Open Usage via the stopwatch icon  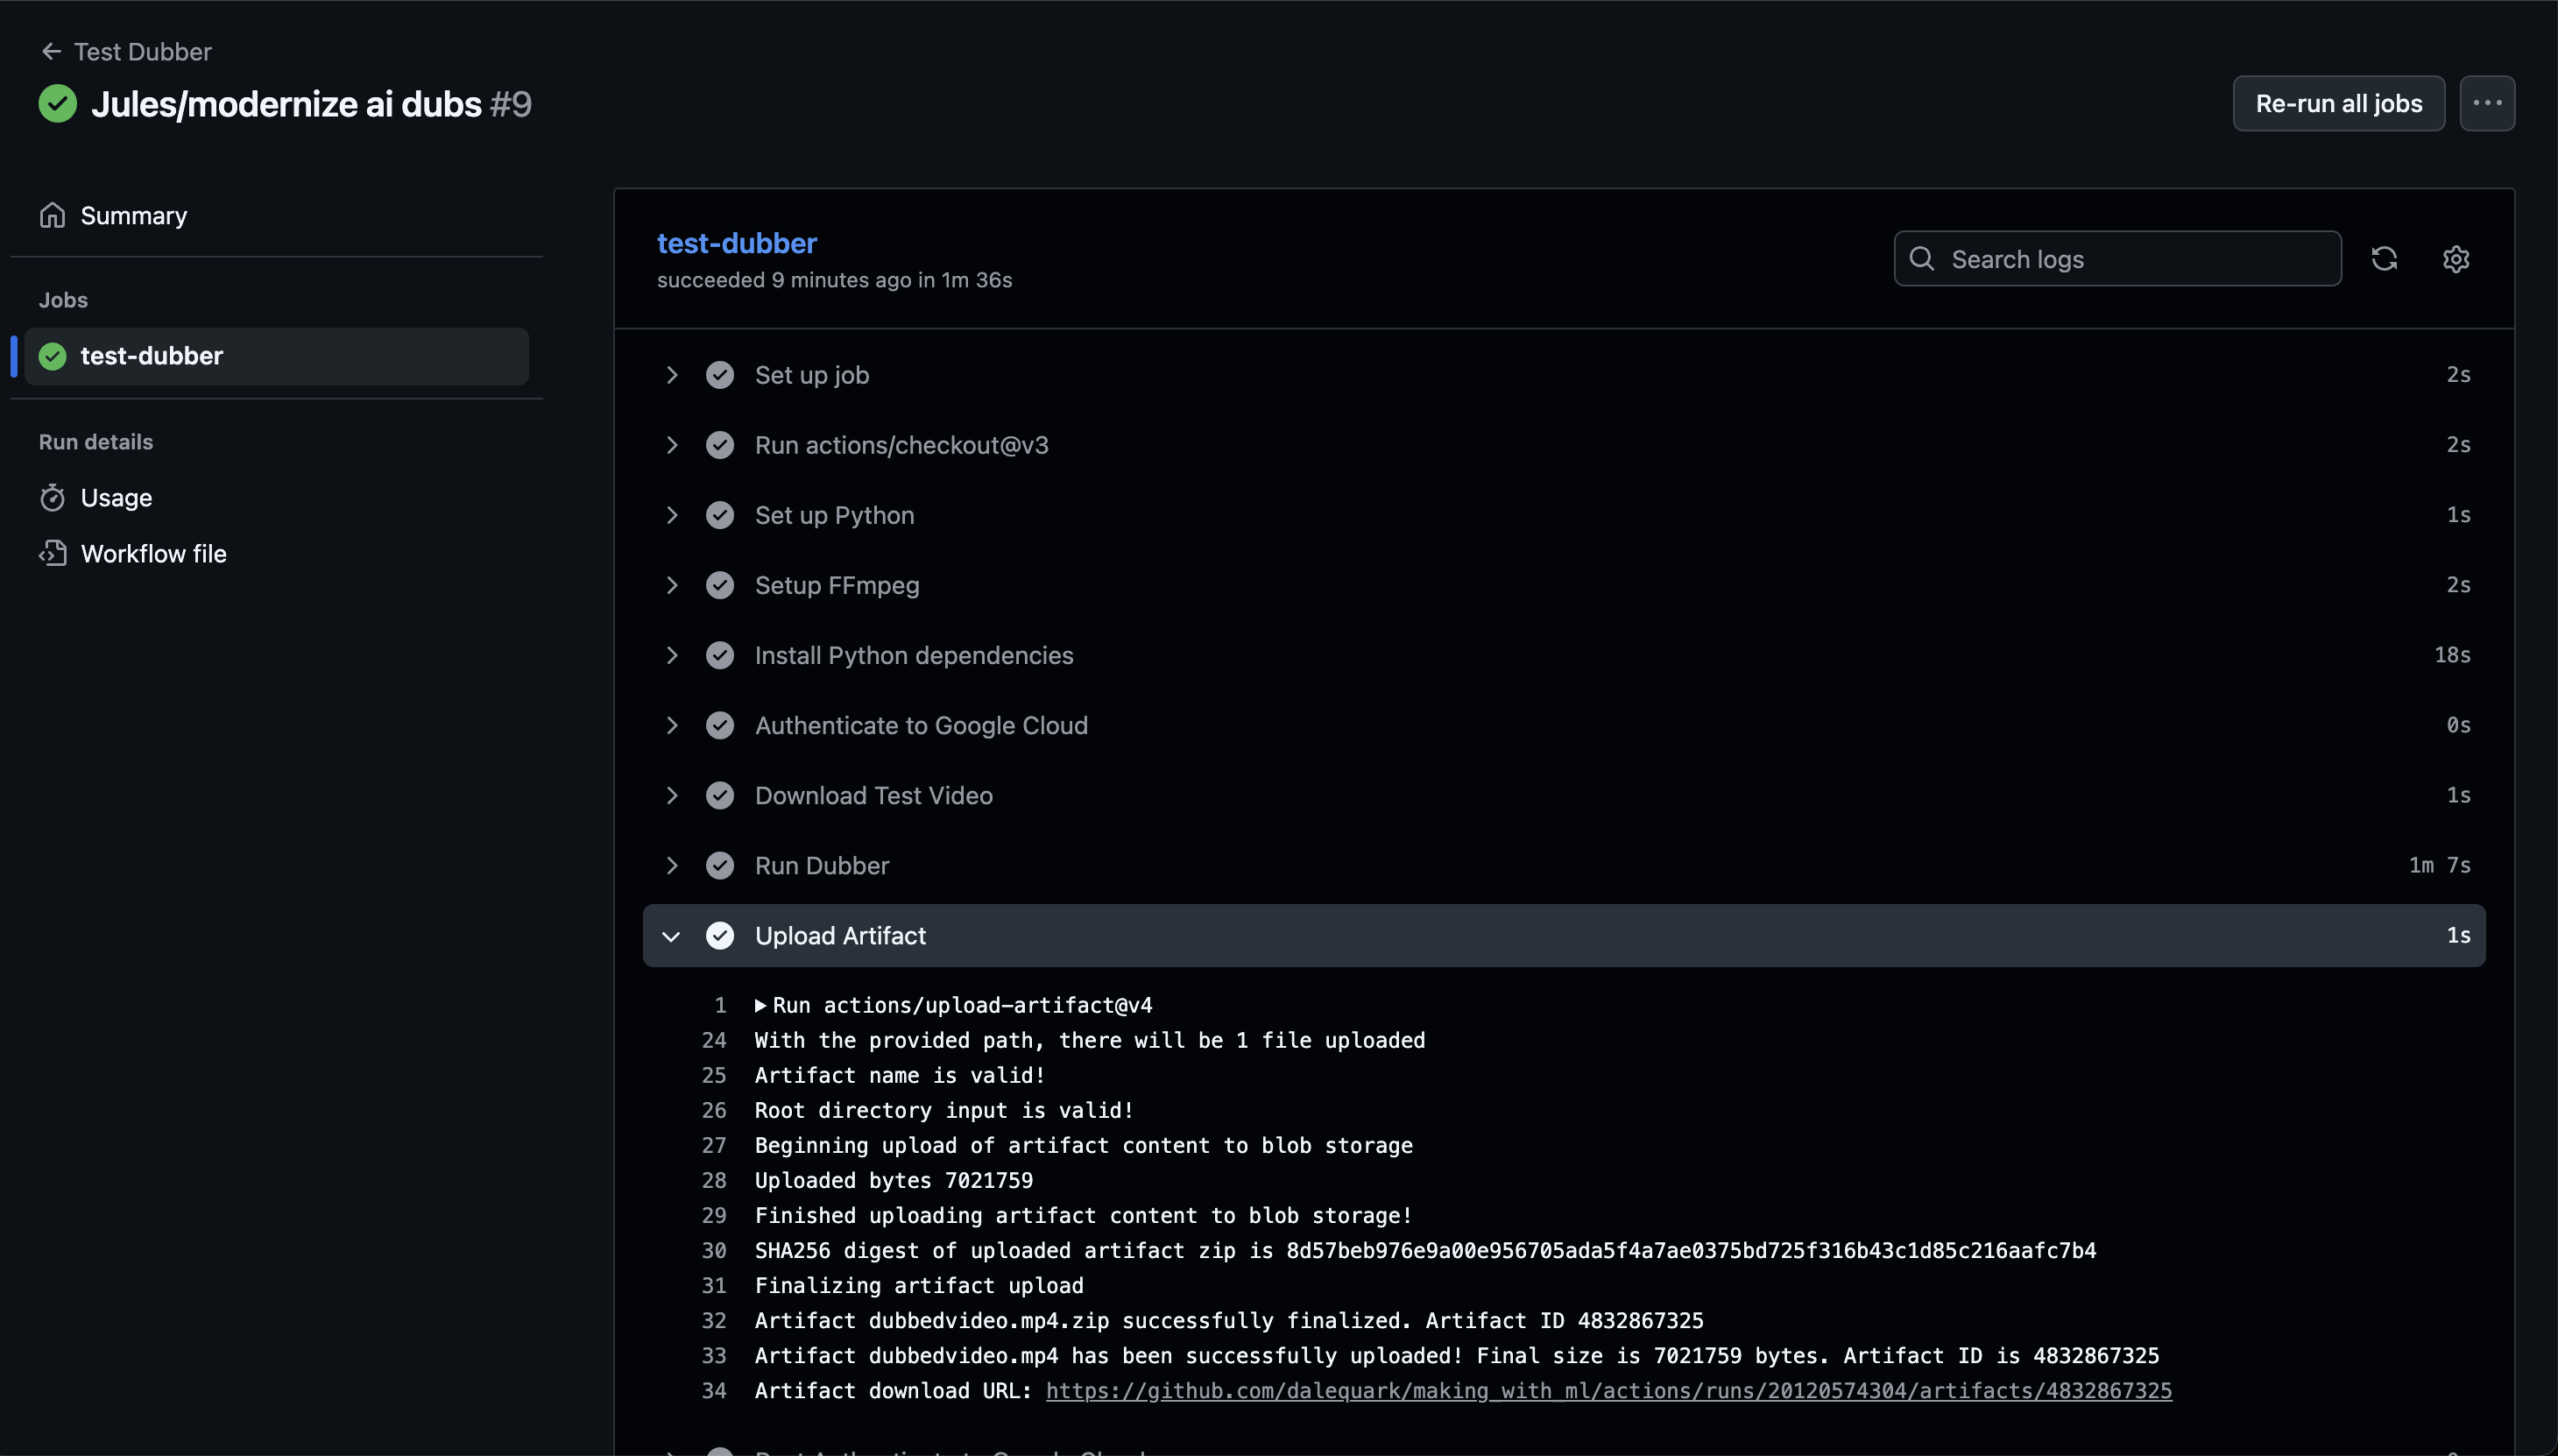[x=53, y=497]
